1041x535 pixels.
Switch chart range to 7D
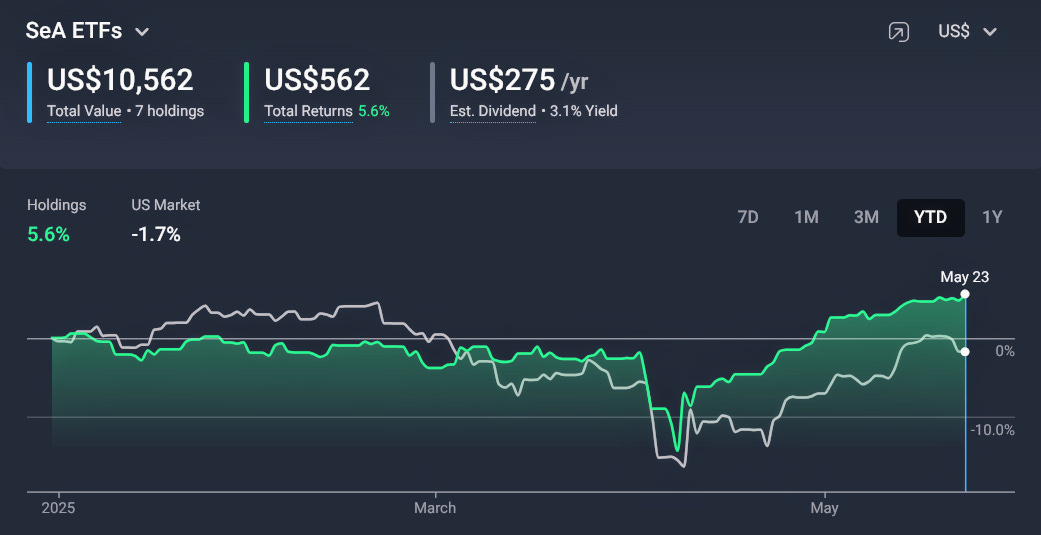(x=748, y=217)
